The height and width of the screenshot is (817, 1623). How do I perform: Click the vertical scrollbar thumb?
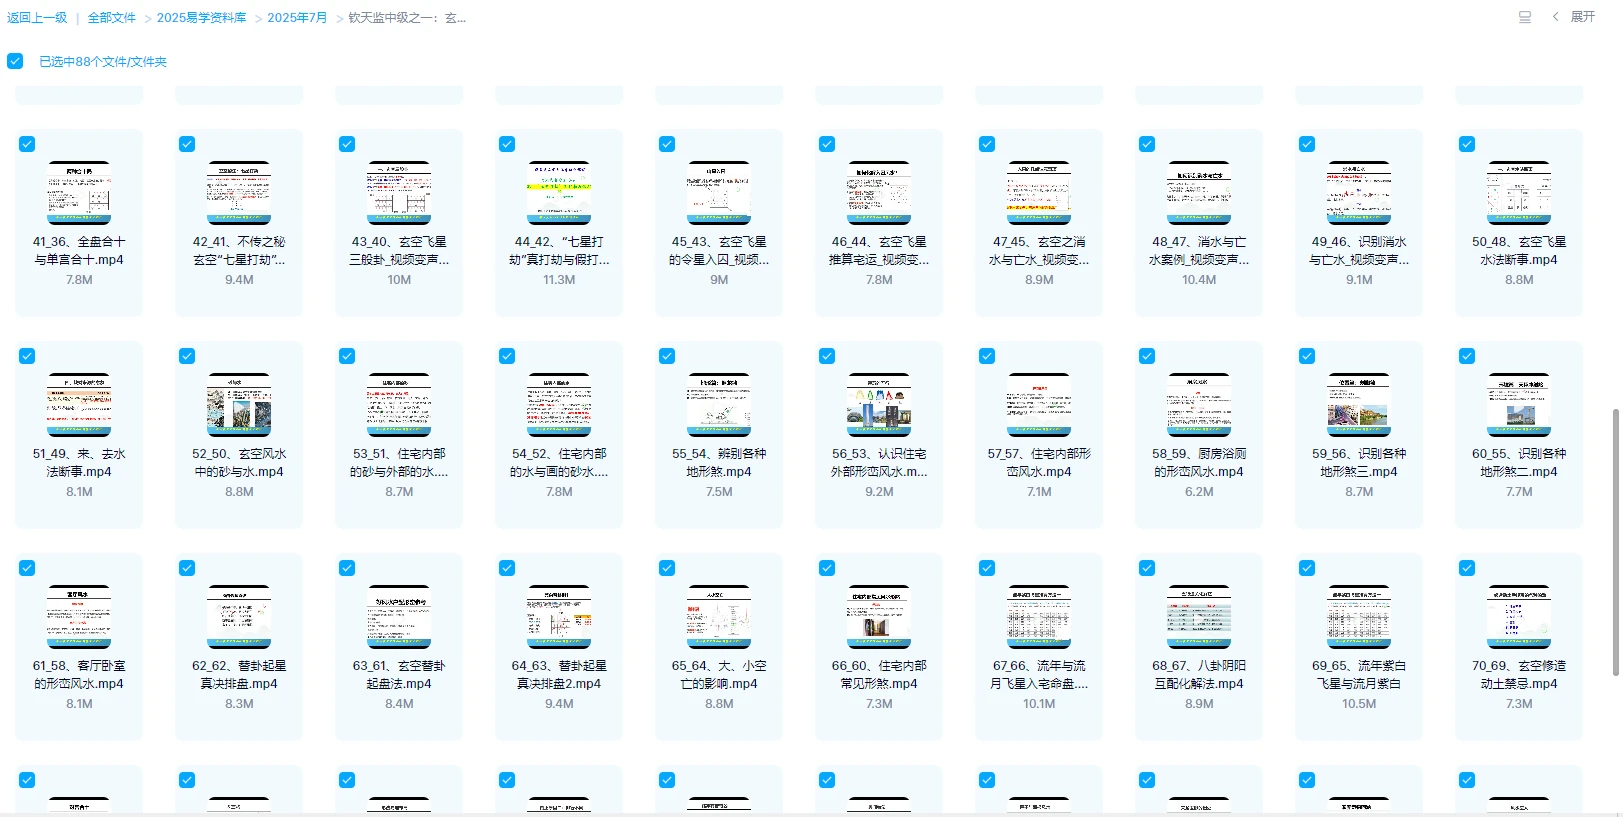tap(1615, 541)
